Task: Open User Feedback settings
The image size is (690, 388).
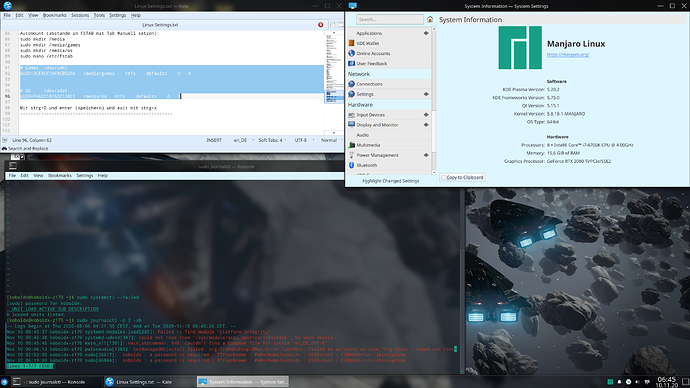Action: [389, 63]
